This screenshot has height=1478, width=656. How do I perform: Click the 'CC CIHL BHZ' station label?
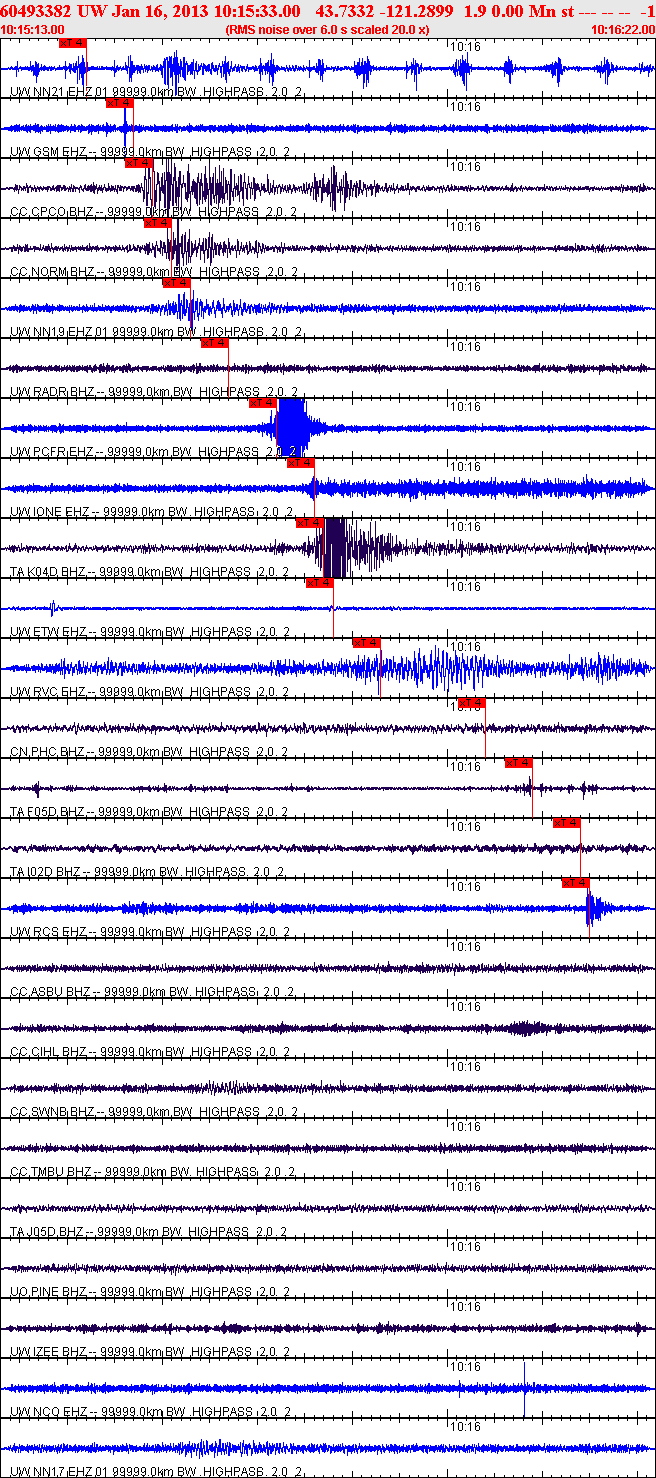(x=48, y=1051)
